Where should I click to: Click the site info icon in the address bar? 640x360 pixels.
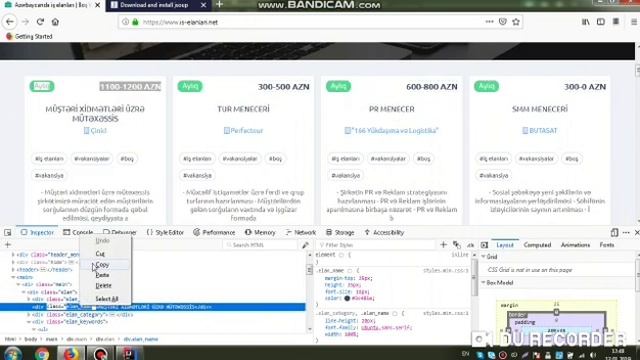click(x=126, y=22)
